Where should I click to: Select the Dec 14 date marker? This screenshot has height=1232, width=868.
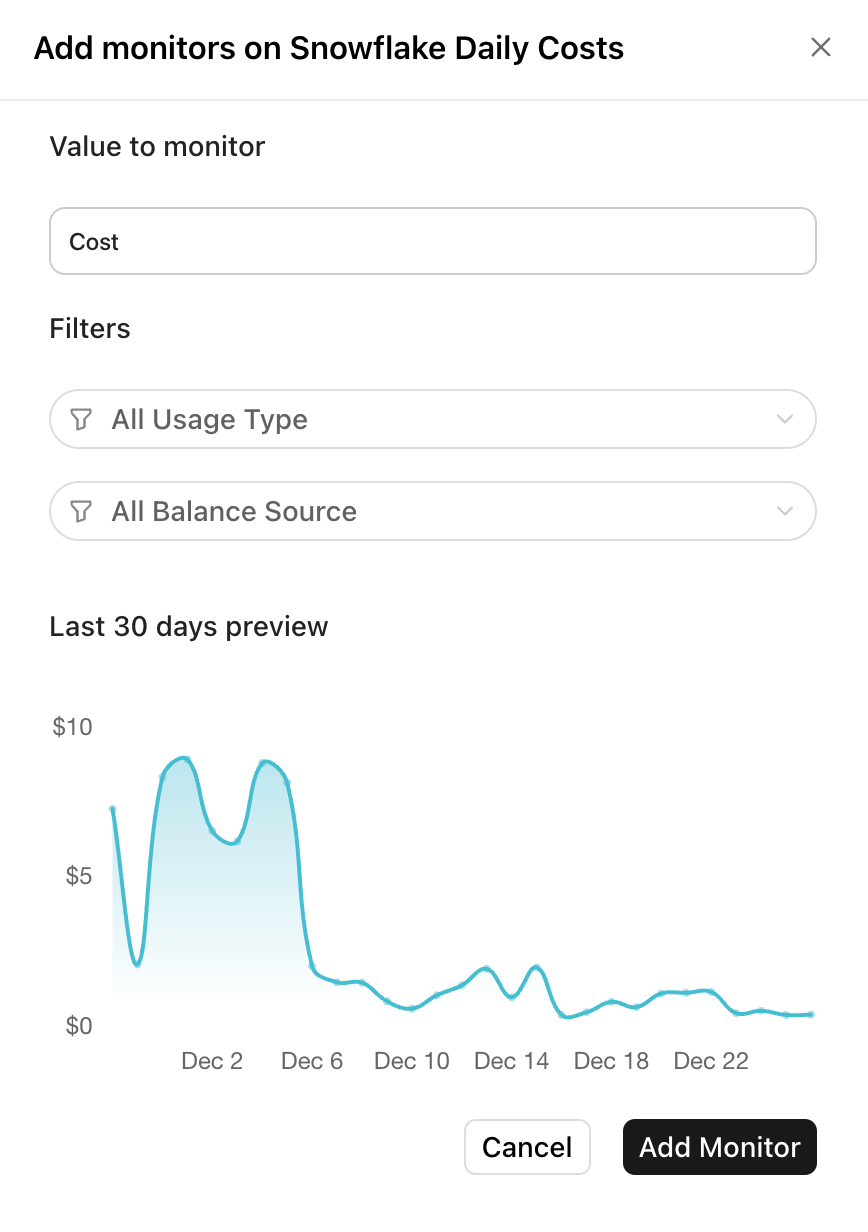512,1061
